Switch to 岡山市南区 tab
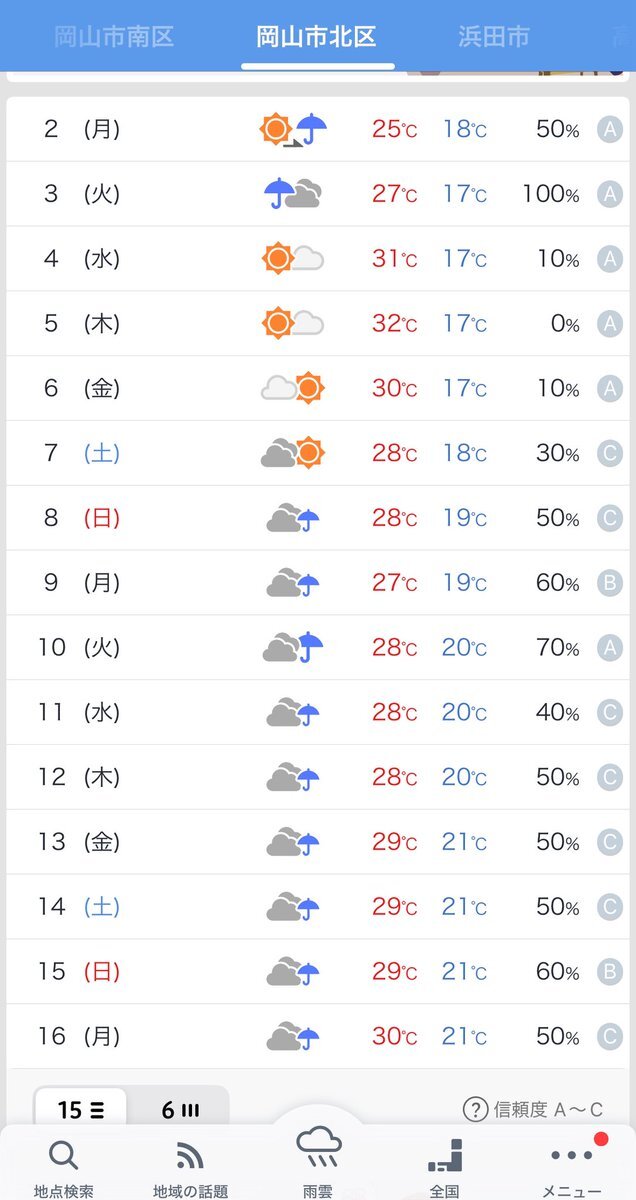This screenshot has width=636, height=1200. coord(113,37)
